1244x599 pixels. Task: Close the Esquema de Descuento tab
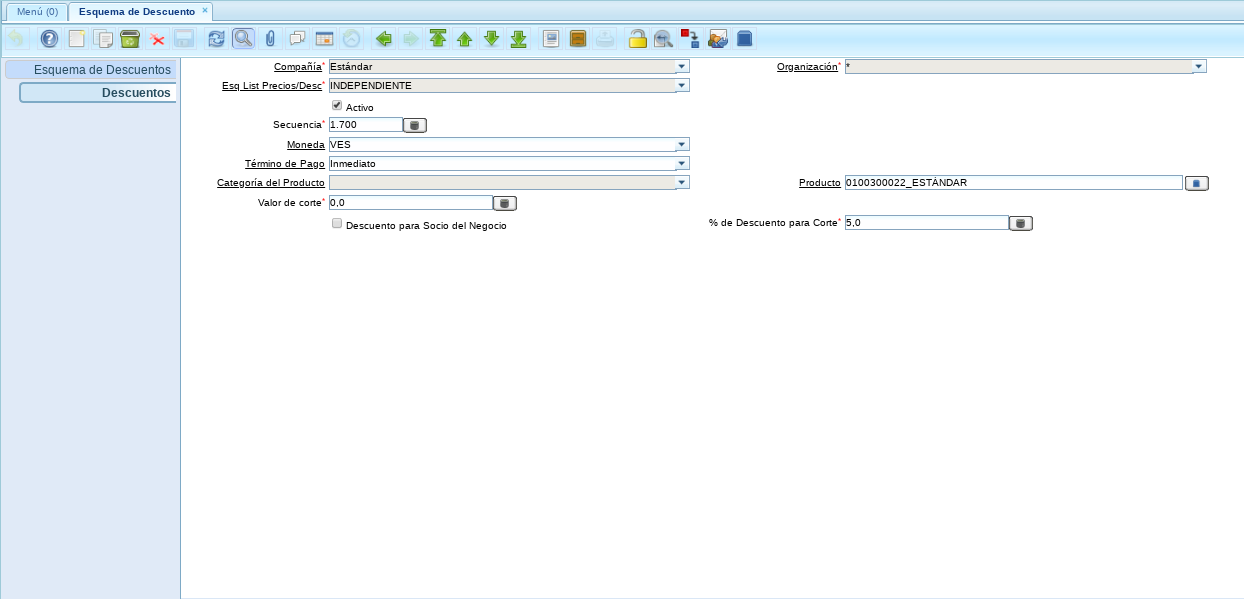click(x=205, y=10)
